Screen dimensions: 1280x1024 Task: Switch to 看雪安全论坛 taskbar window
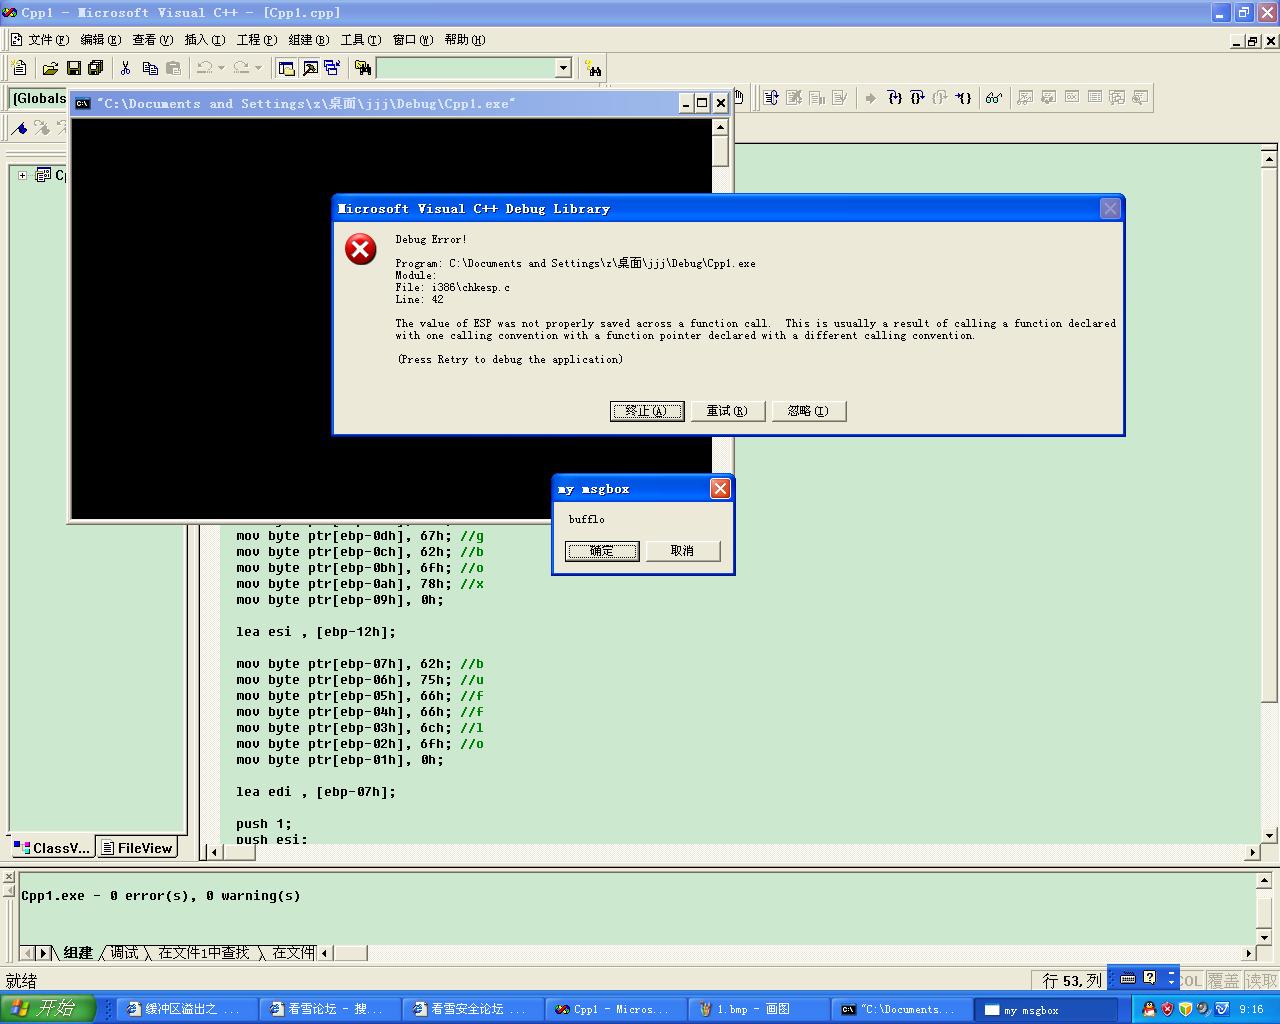click(472, 1009)
